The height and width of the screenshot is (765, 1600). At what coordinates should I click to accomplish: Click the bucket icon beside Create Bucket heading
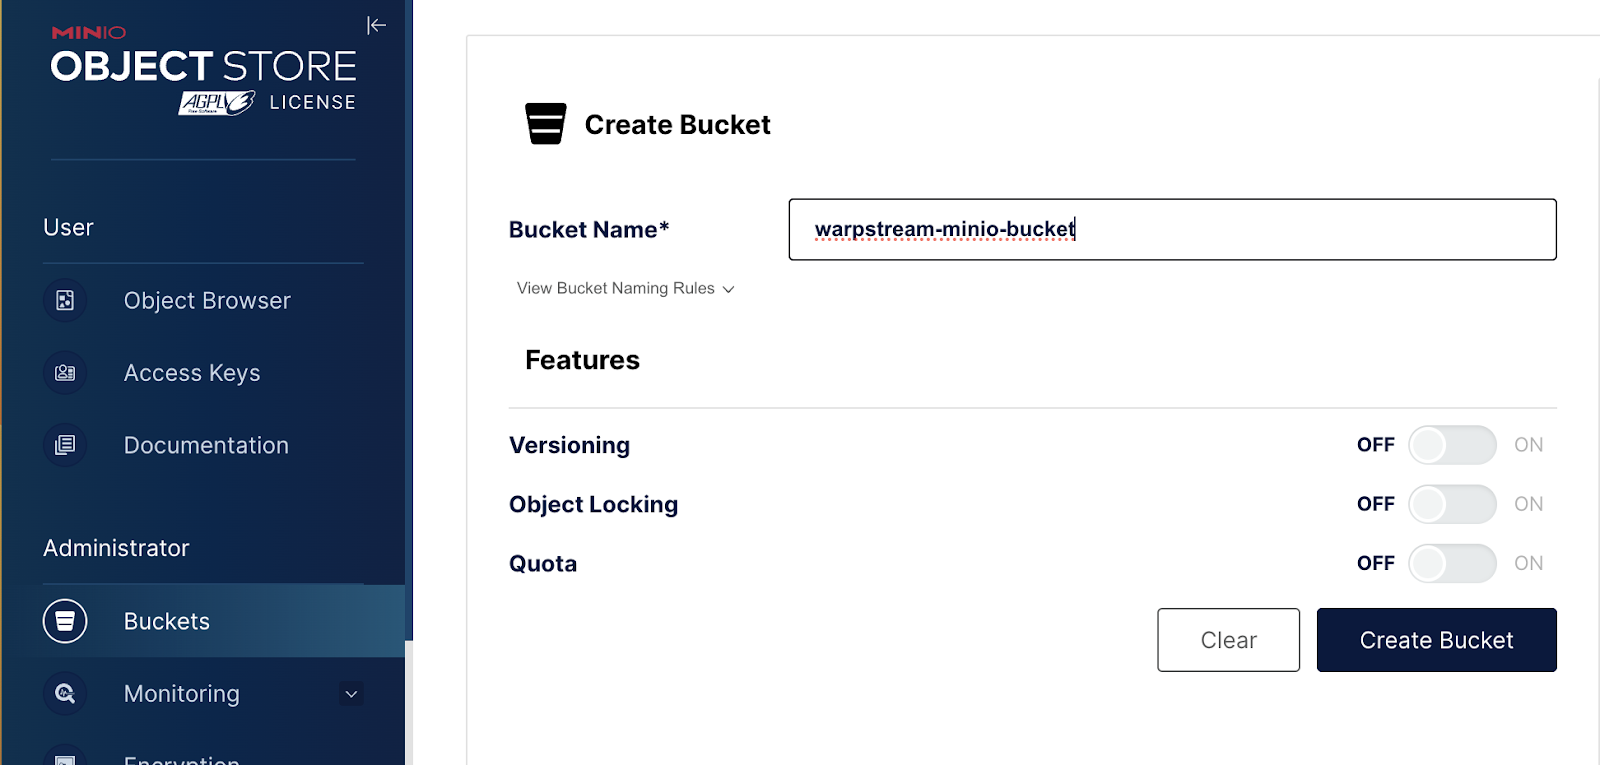point(546,124)
